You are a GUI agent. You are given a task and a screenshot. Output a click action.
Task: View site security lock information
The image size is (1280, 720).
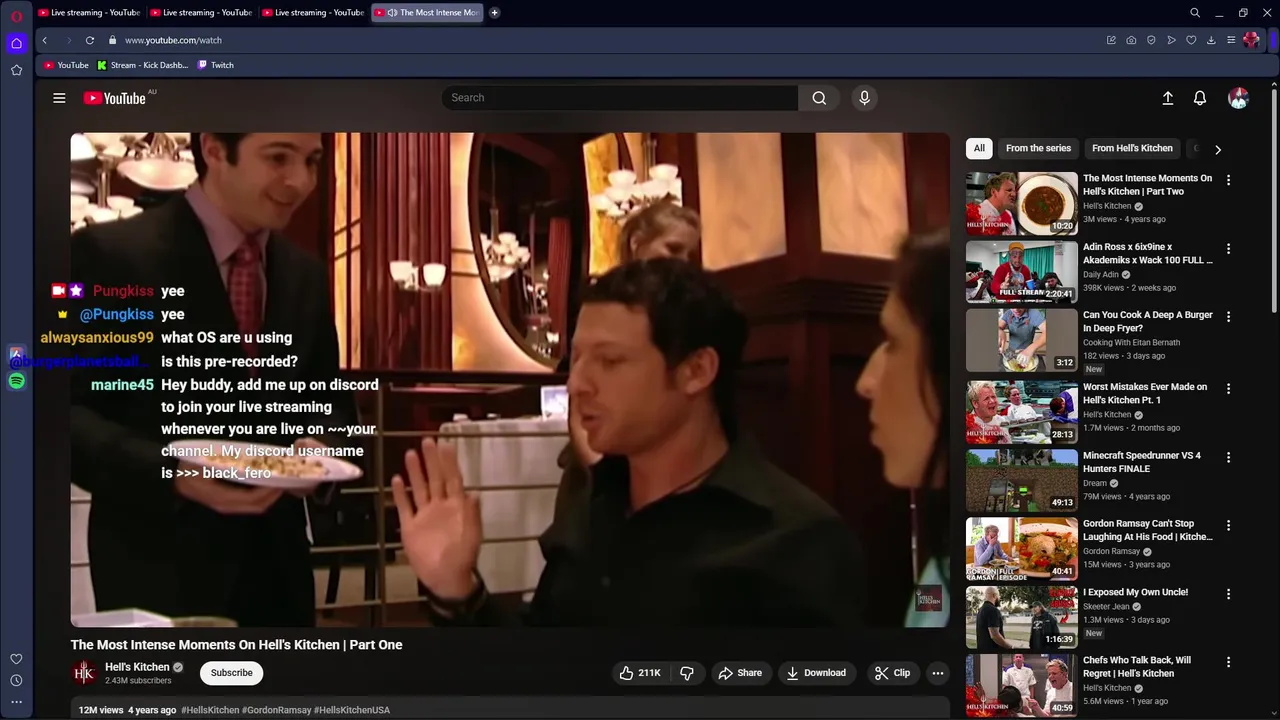point(112,40)
